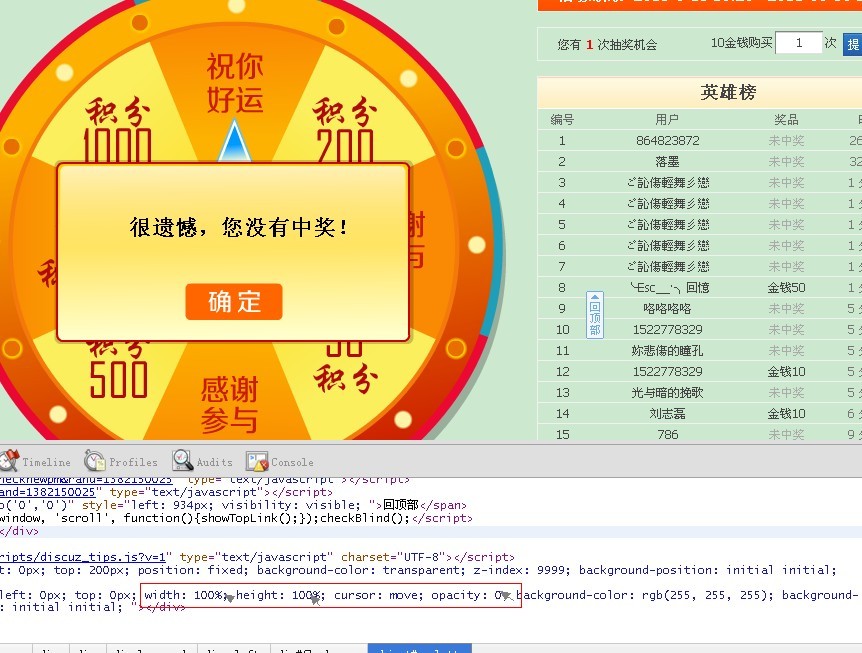Viewport: 862px width, 653px height.
Task: Confirm the dialog with the 确定 button
Action: click(x=234, y=302)
